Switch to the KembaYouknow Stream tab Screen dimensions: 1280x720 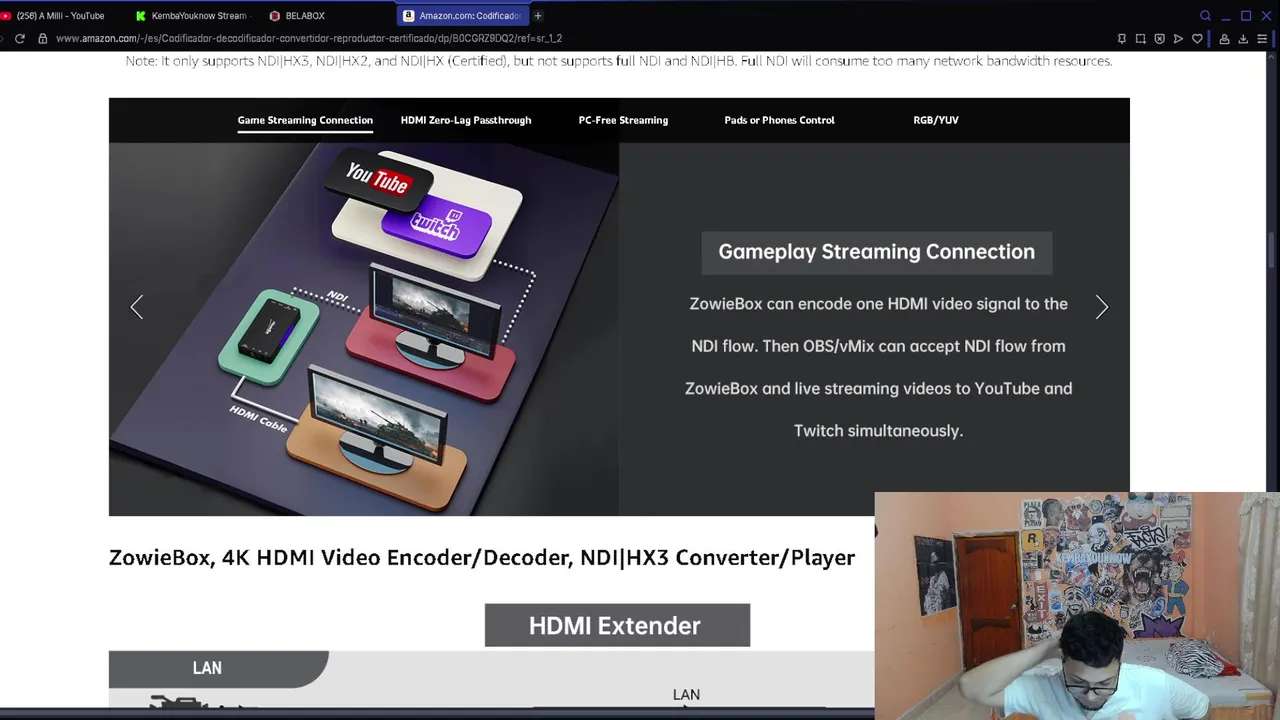(192, 16)
